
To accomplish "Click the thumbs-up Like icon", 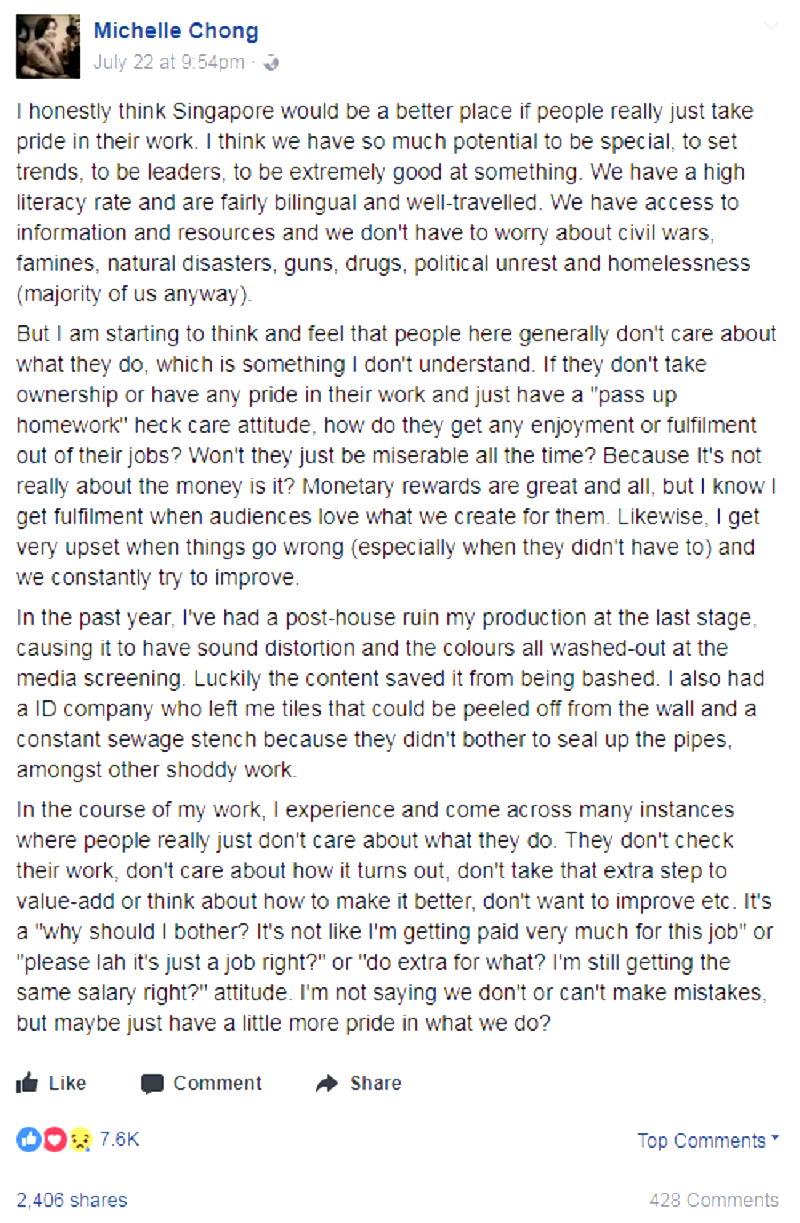I will point(27,1082).
